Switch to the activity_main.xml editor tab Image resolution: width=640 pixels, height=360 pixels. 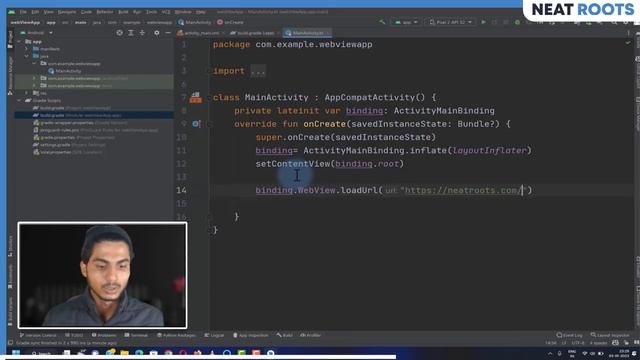pos(199,33)
